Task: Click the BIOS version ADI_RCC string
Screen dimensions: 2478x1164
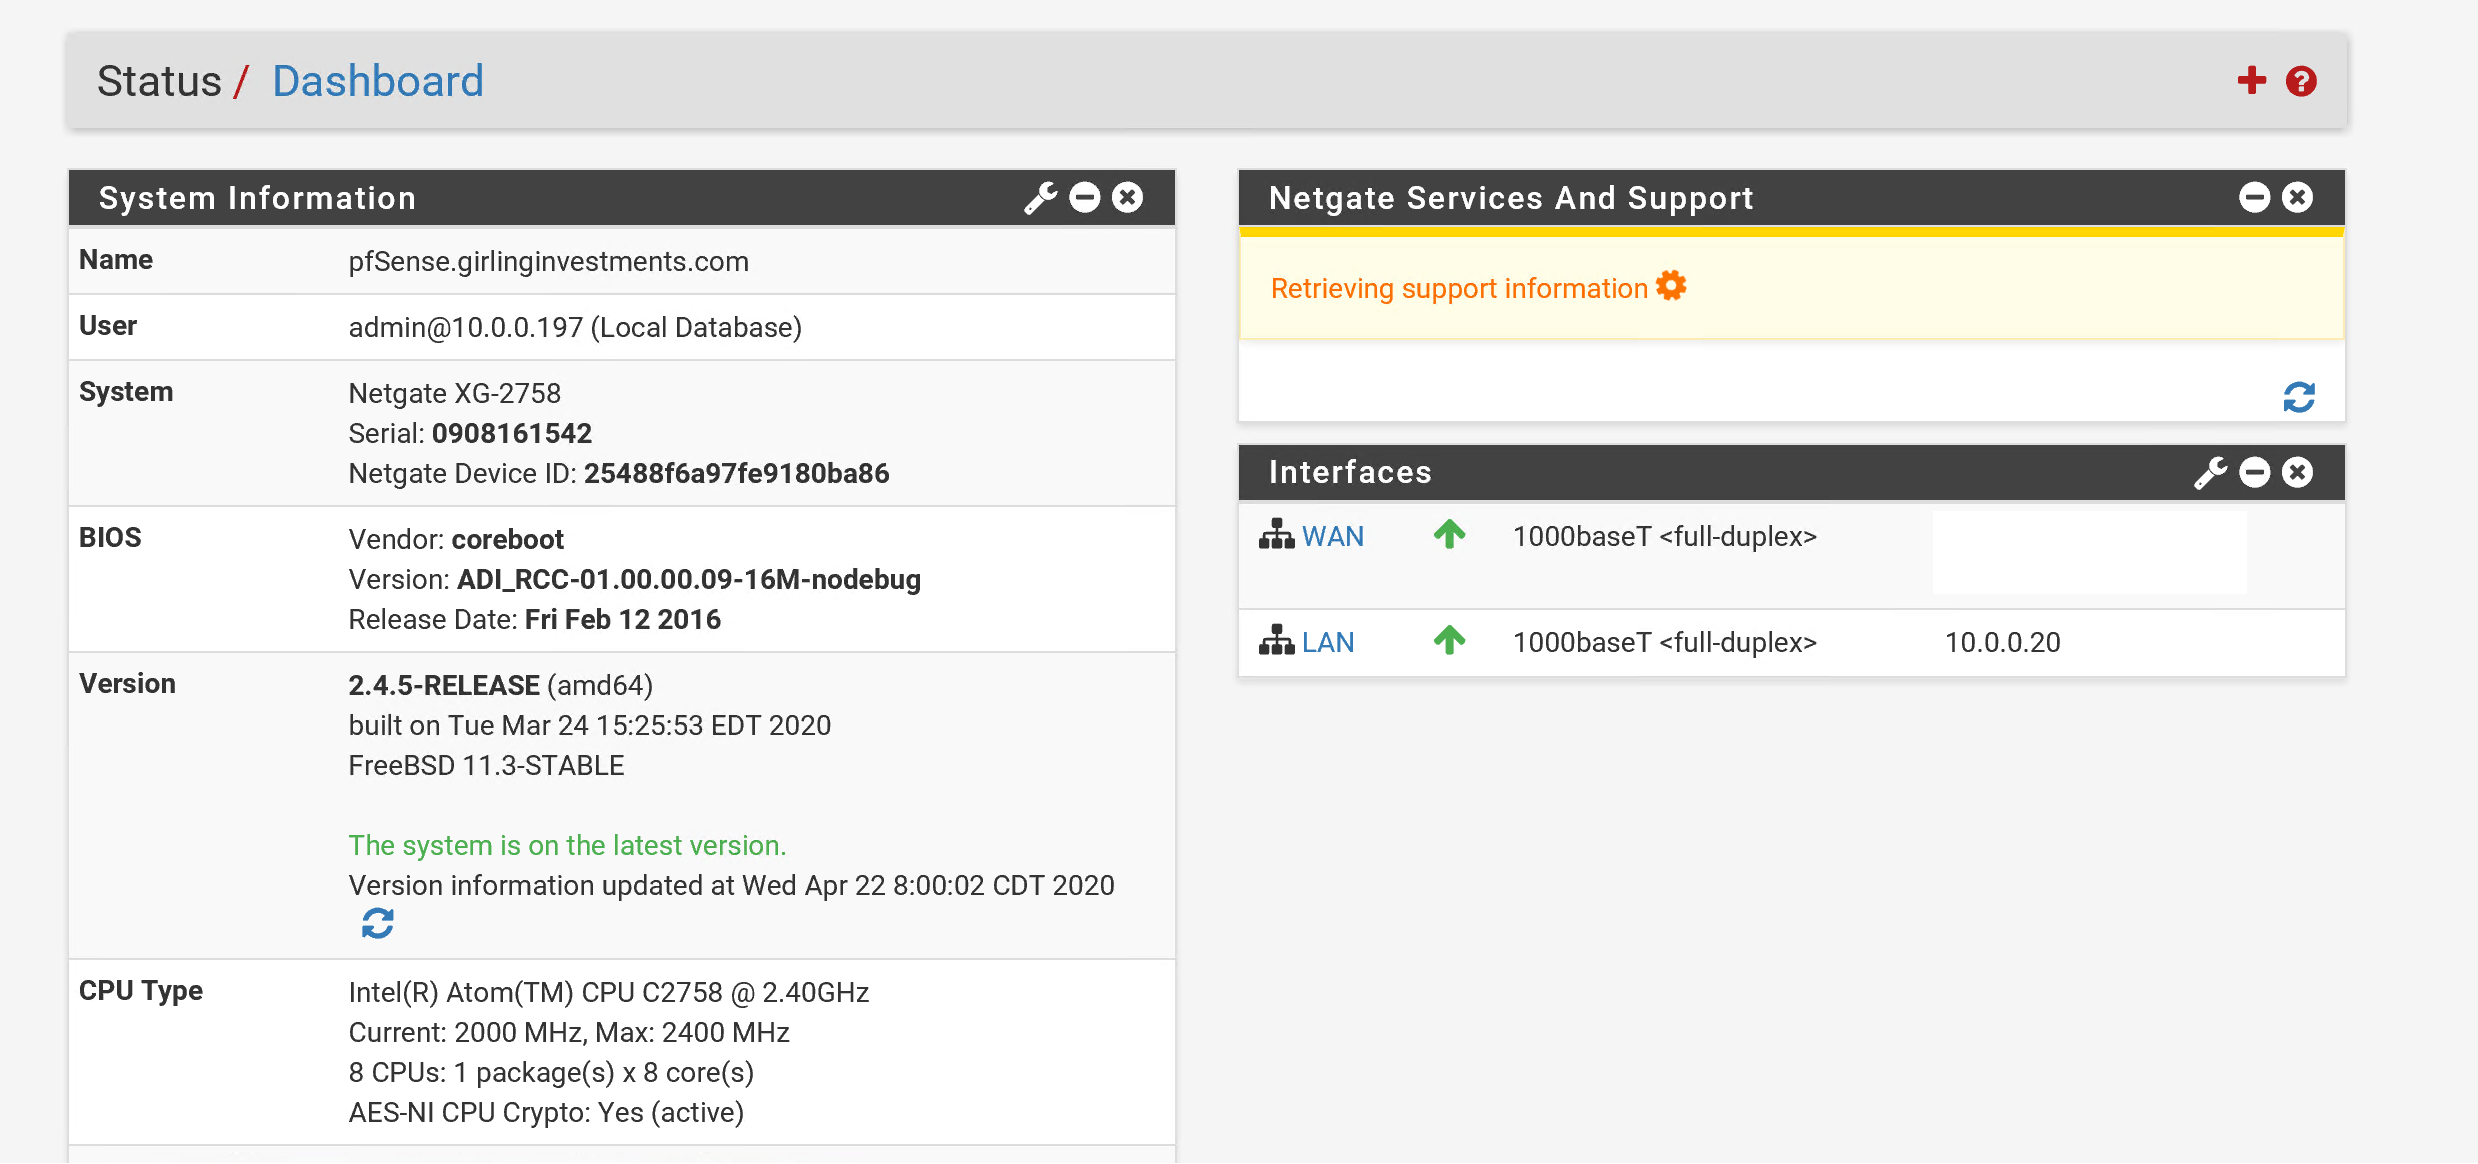Action: [689, 579]
